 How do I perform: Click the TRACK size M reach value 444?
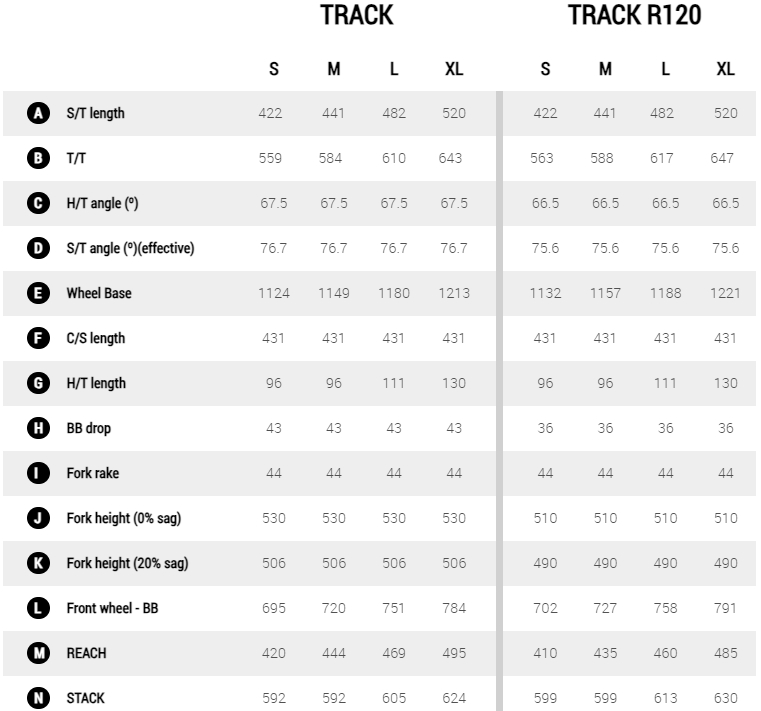pyautogui.click(x=334, y=653)
